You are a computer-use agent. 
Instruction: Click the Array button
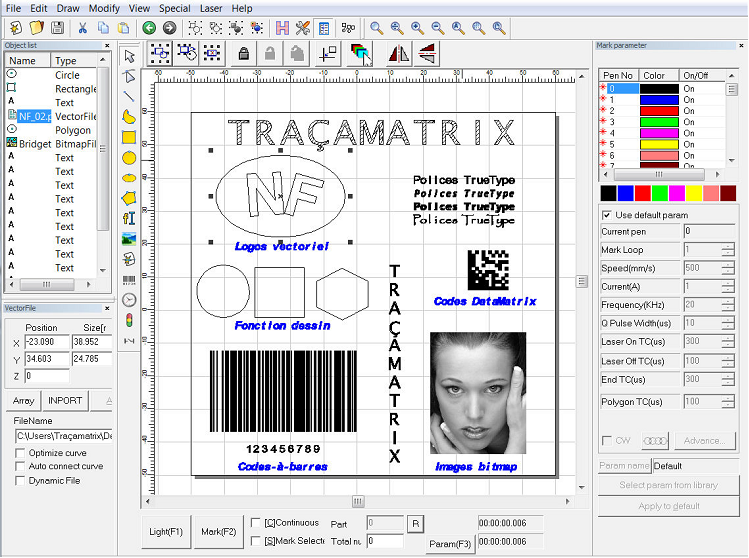click(23, 400)
